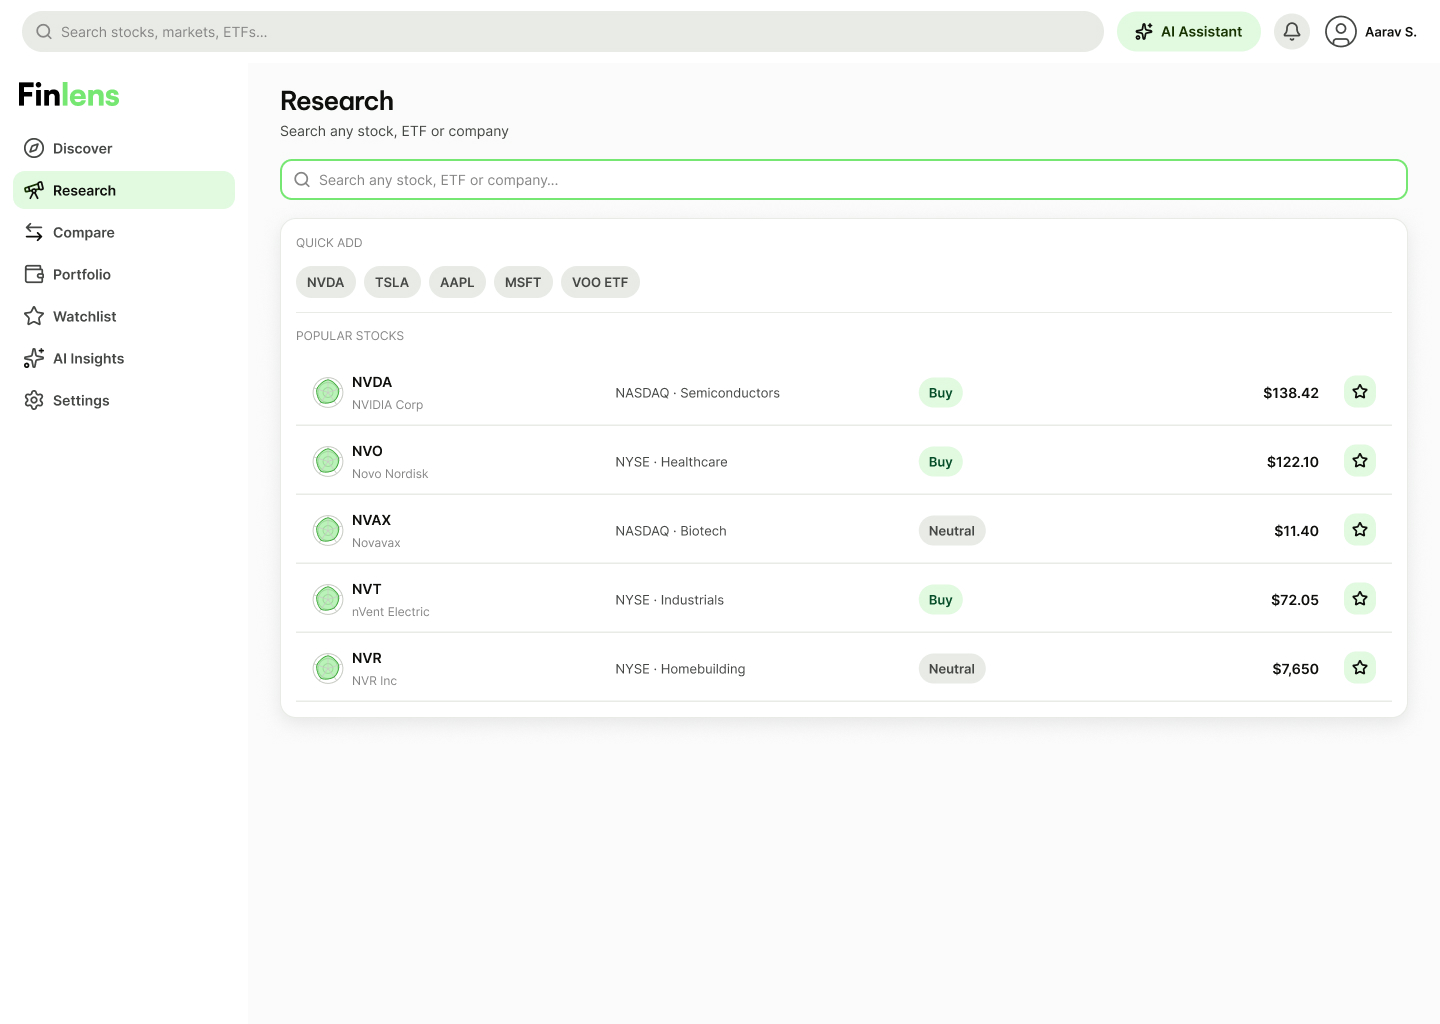
Task: Click the AI Insights sparkle icon
Action: click(x=34, y=358)
